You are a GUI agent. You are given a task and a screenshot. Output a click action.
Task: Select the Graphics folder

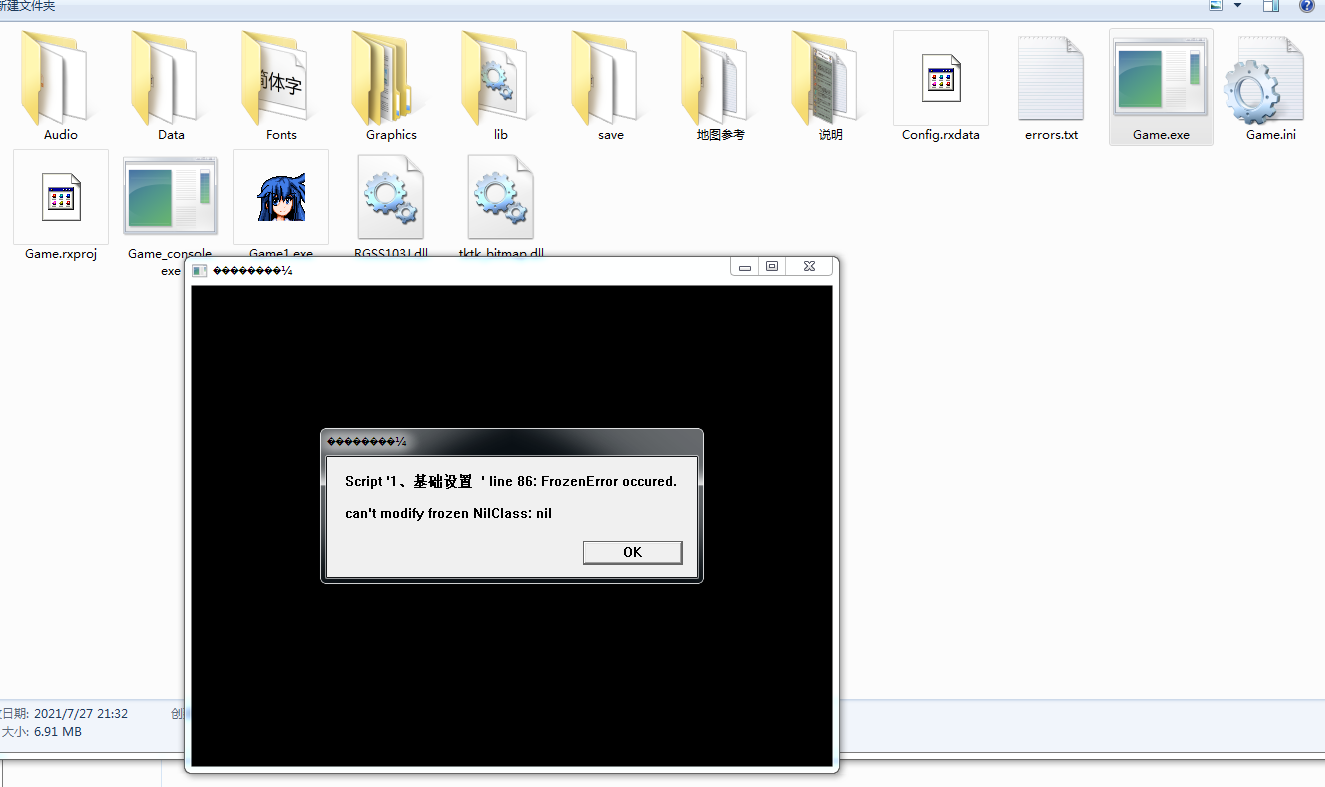pos(391,87)
